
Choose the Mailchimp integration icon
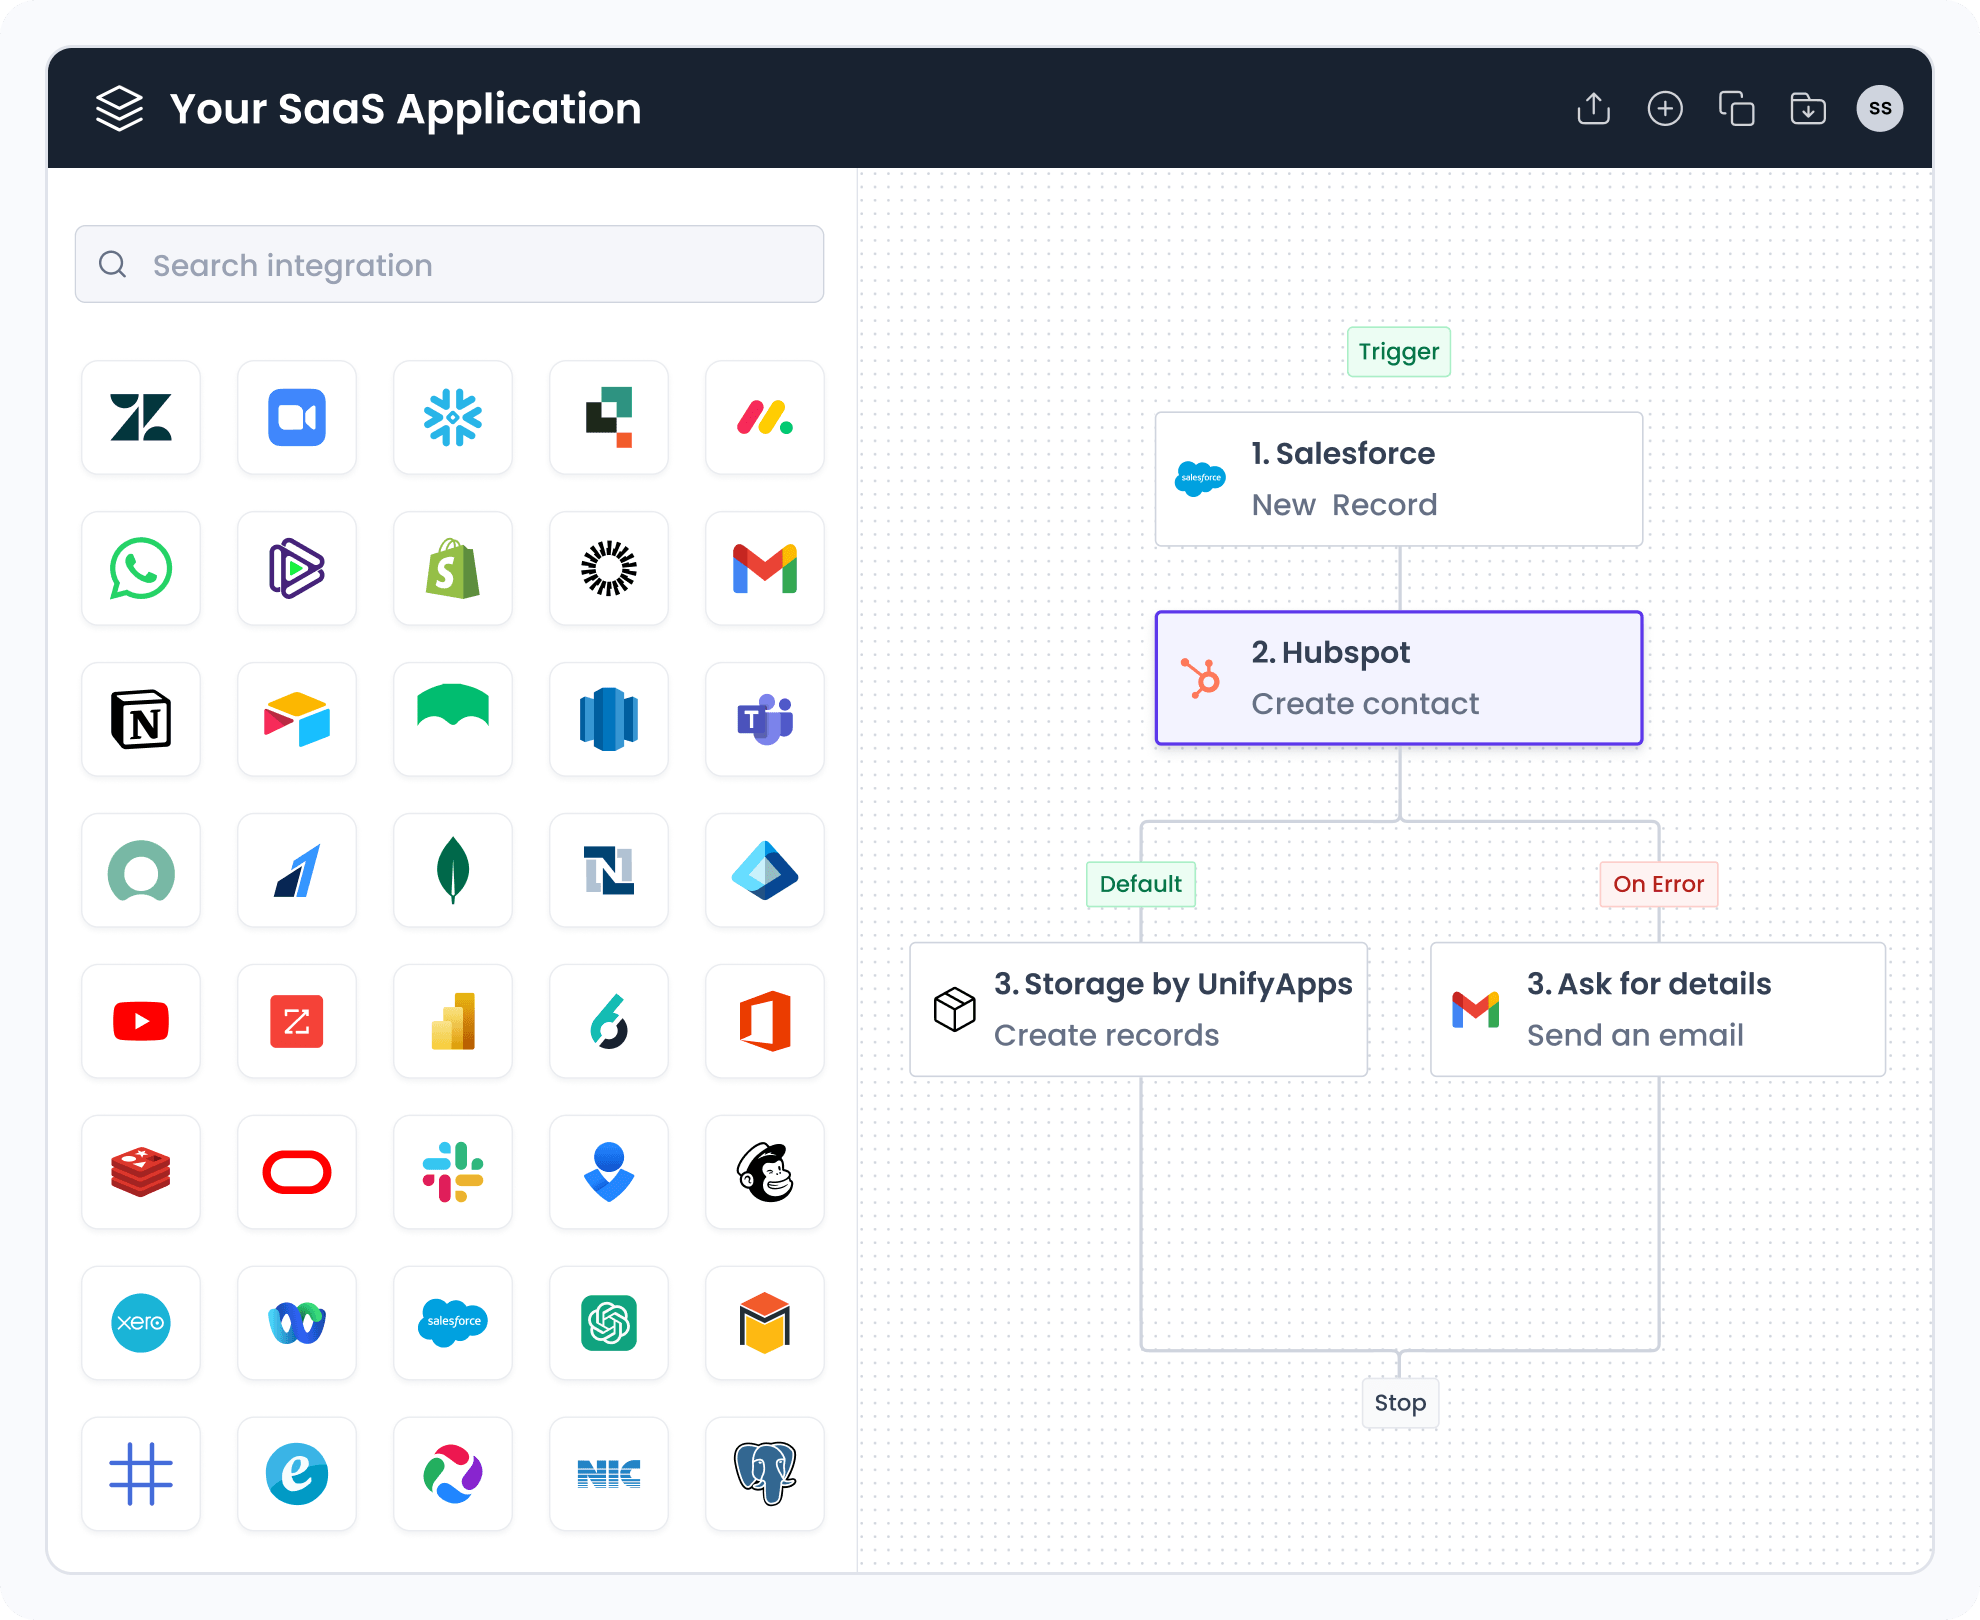click(x=765, y=1172)
